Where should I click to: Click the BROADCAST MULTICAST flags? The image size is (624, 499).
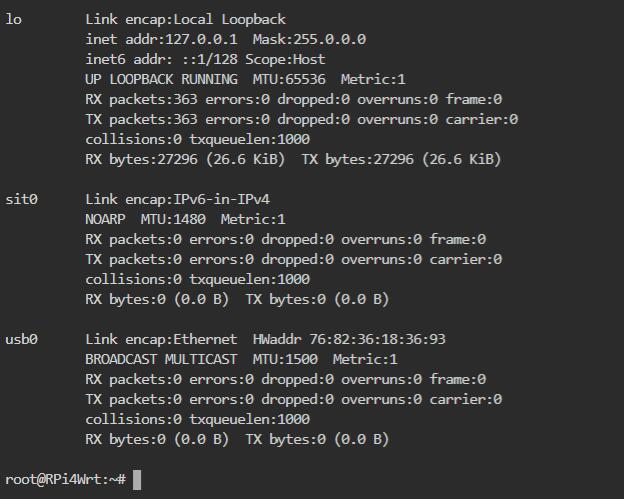pyautogui.click(x=161, y=359)
